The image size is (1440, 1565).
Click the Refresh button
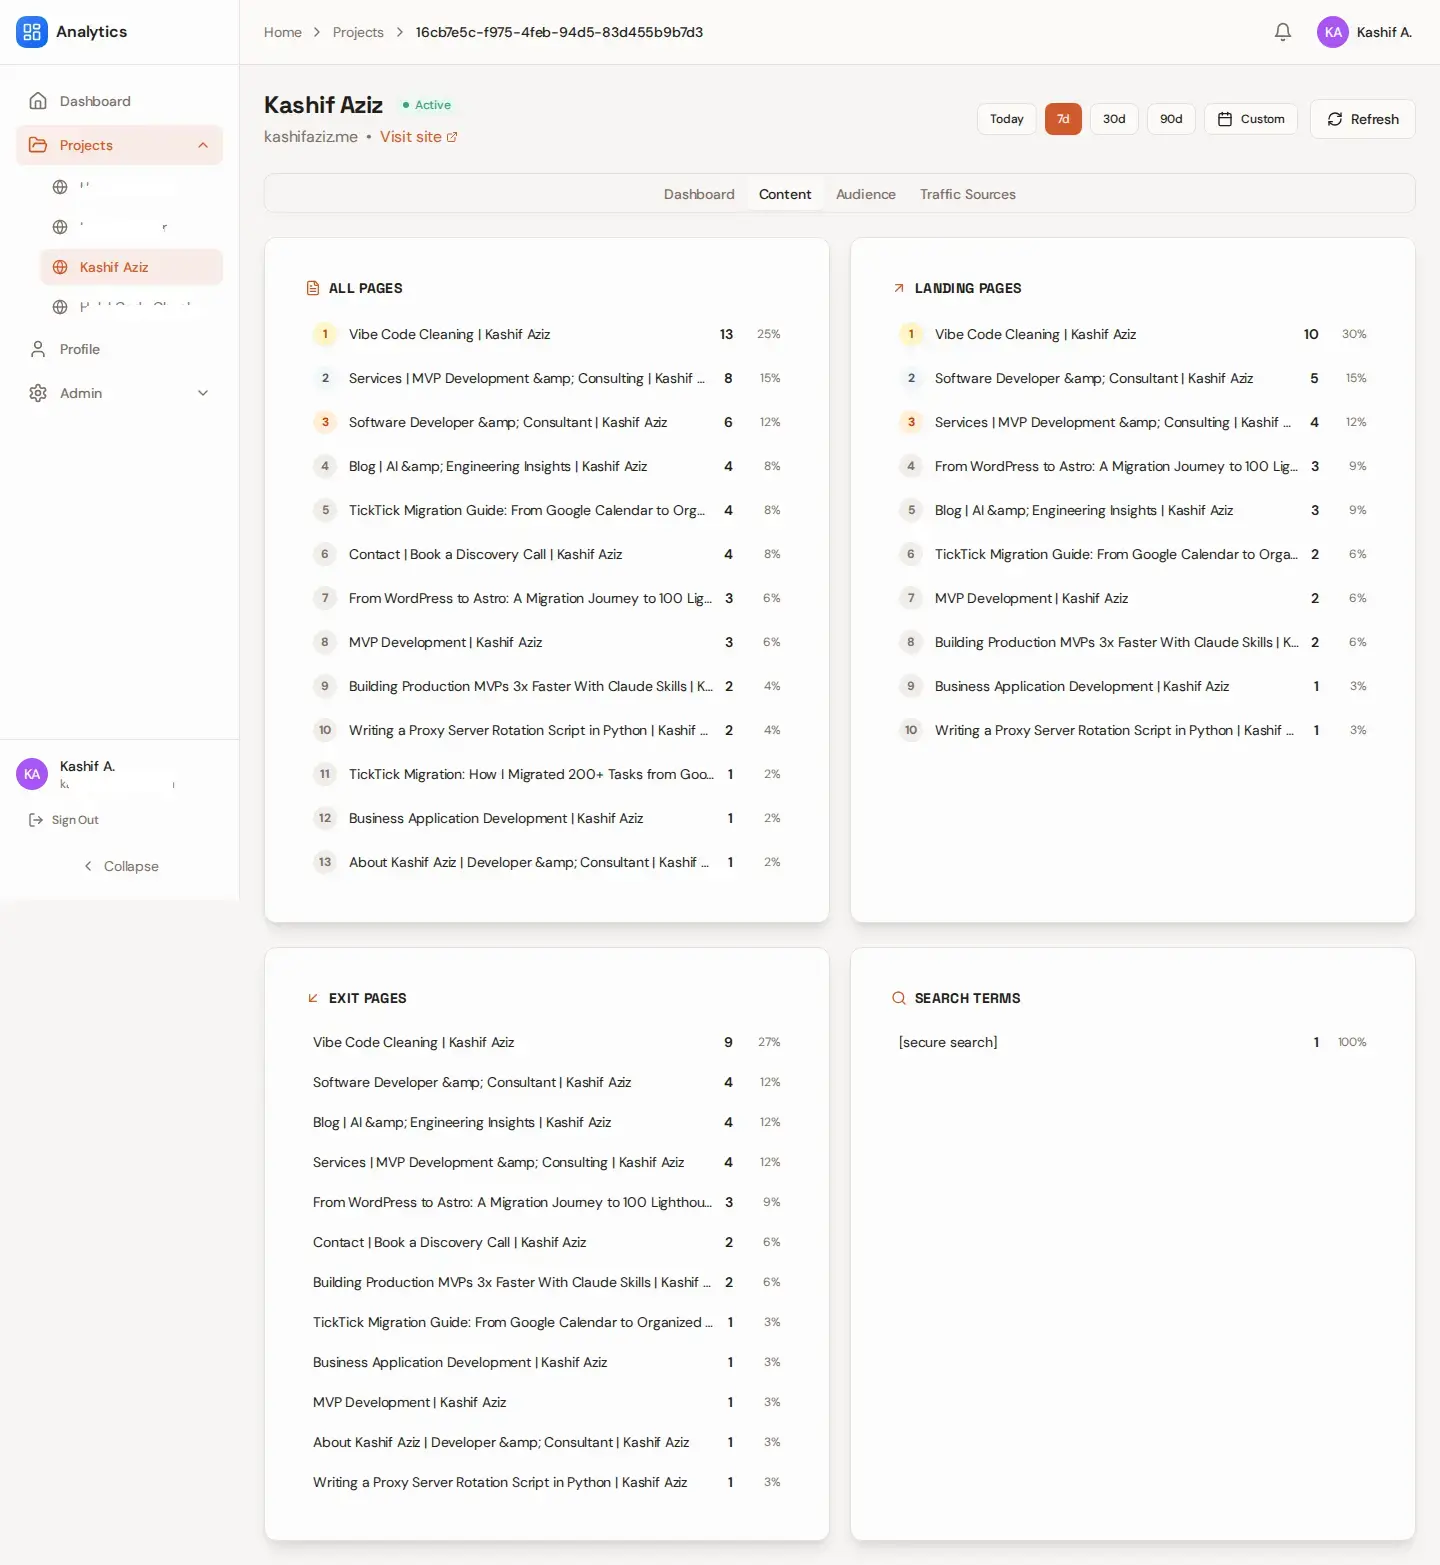point(1362,118)
